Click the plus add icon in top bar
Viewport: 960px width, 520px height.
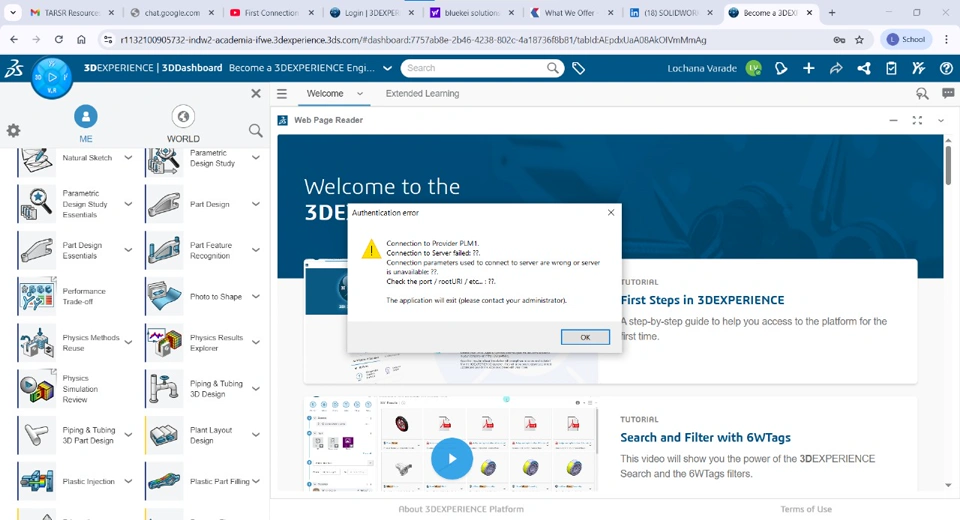(x=809, y=69)
